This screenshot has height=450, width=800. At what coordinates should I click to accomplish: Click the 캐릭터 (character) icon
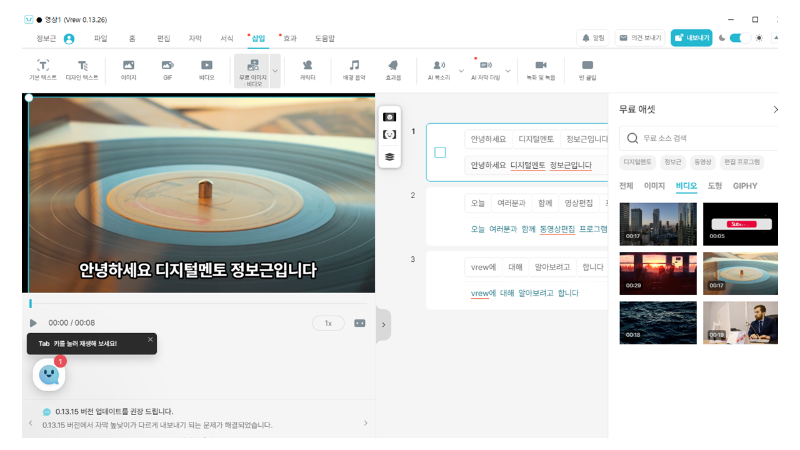[308, 69]
